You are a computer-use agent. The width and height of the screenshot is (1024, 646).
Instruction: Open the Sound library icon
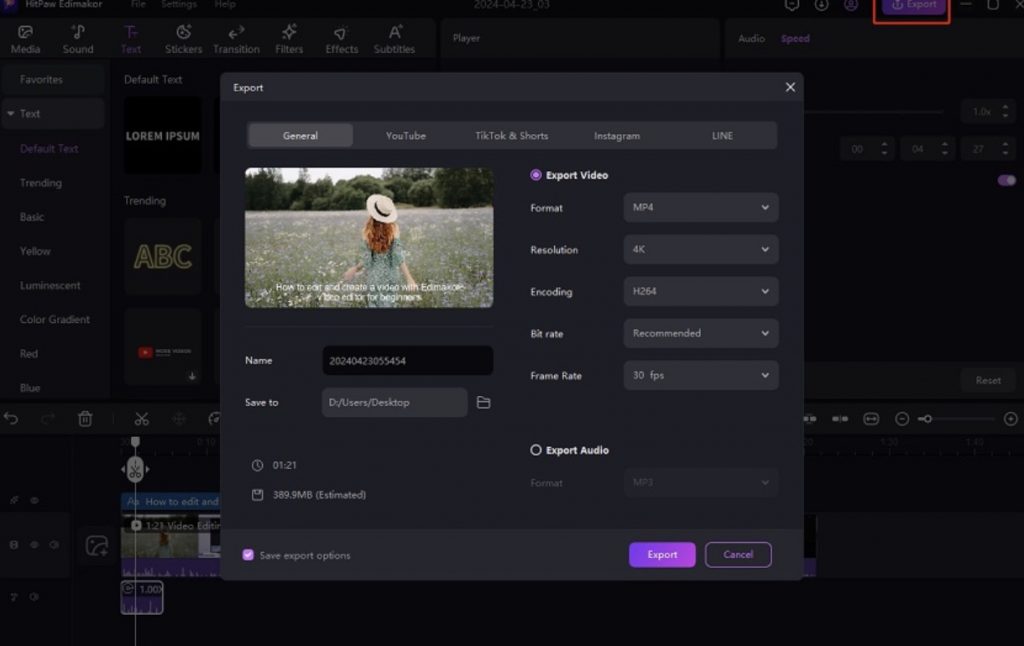click(x=78, y=33)
